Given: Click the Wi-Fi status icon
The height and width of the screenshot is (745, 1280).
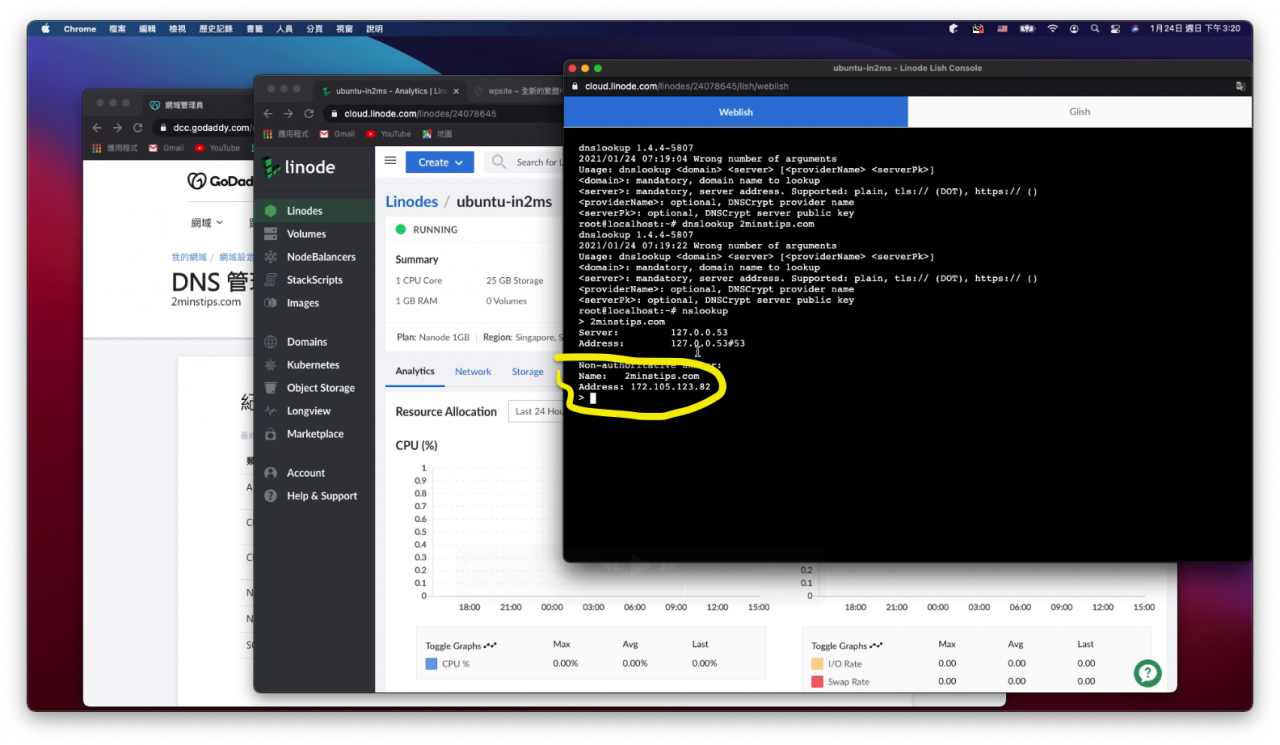Looking at the screenshot, I should [1052, 29].
